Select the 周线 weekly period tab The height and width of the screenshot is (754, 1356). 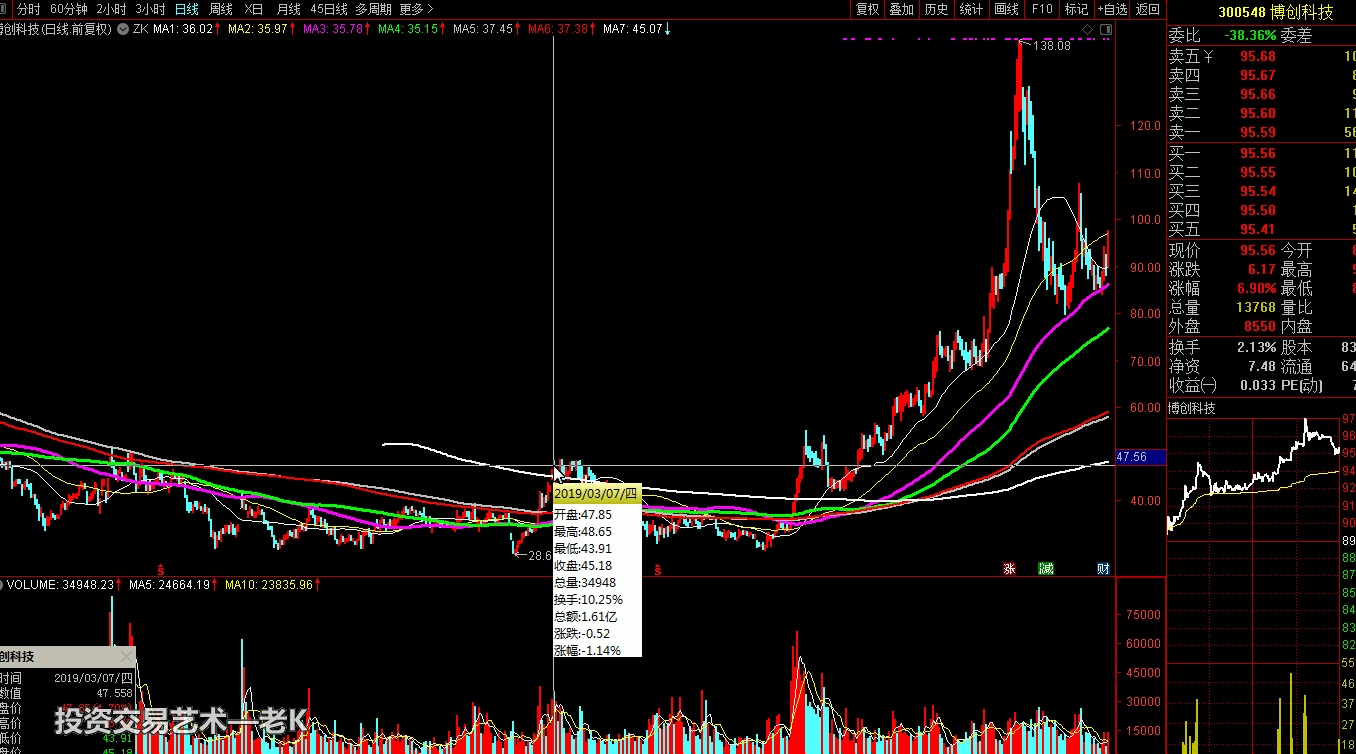221,9
